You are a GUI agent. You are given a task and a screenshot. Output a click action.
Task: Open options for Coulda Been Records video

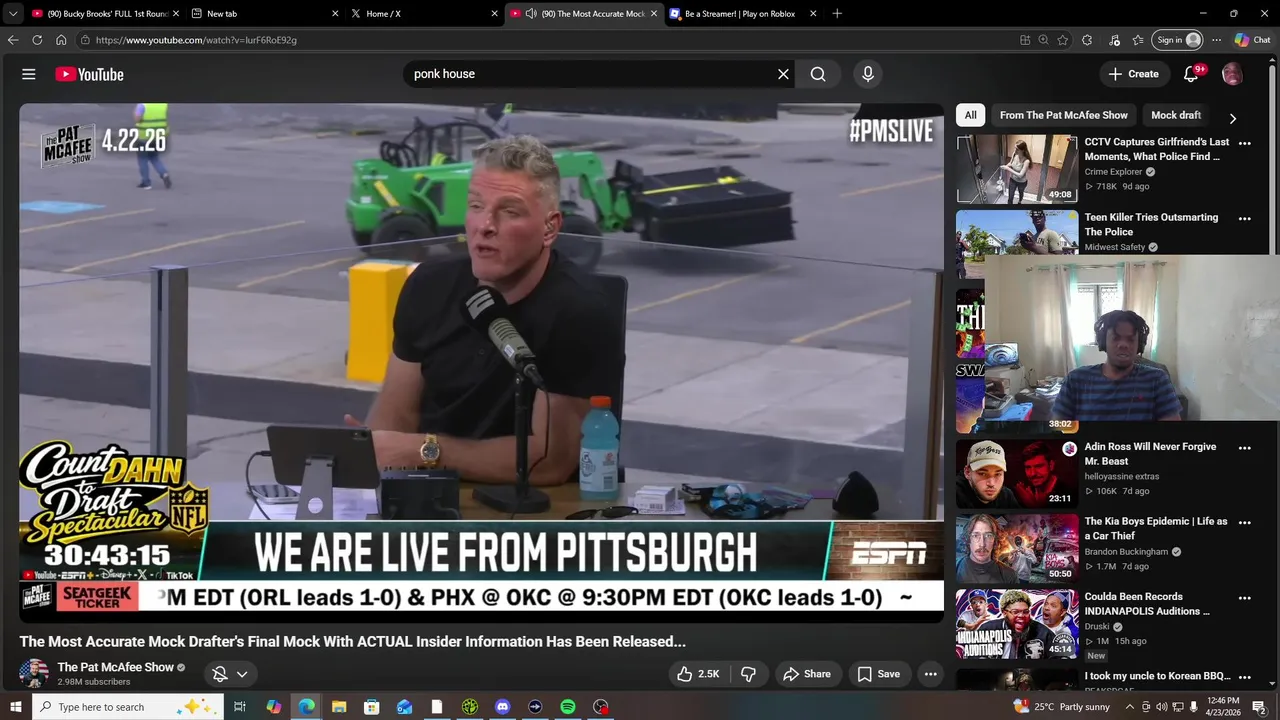[x=1245, y=598]
